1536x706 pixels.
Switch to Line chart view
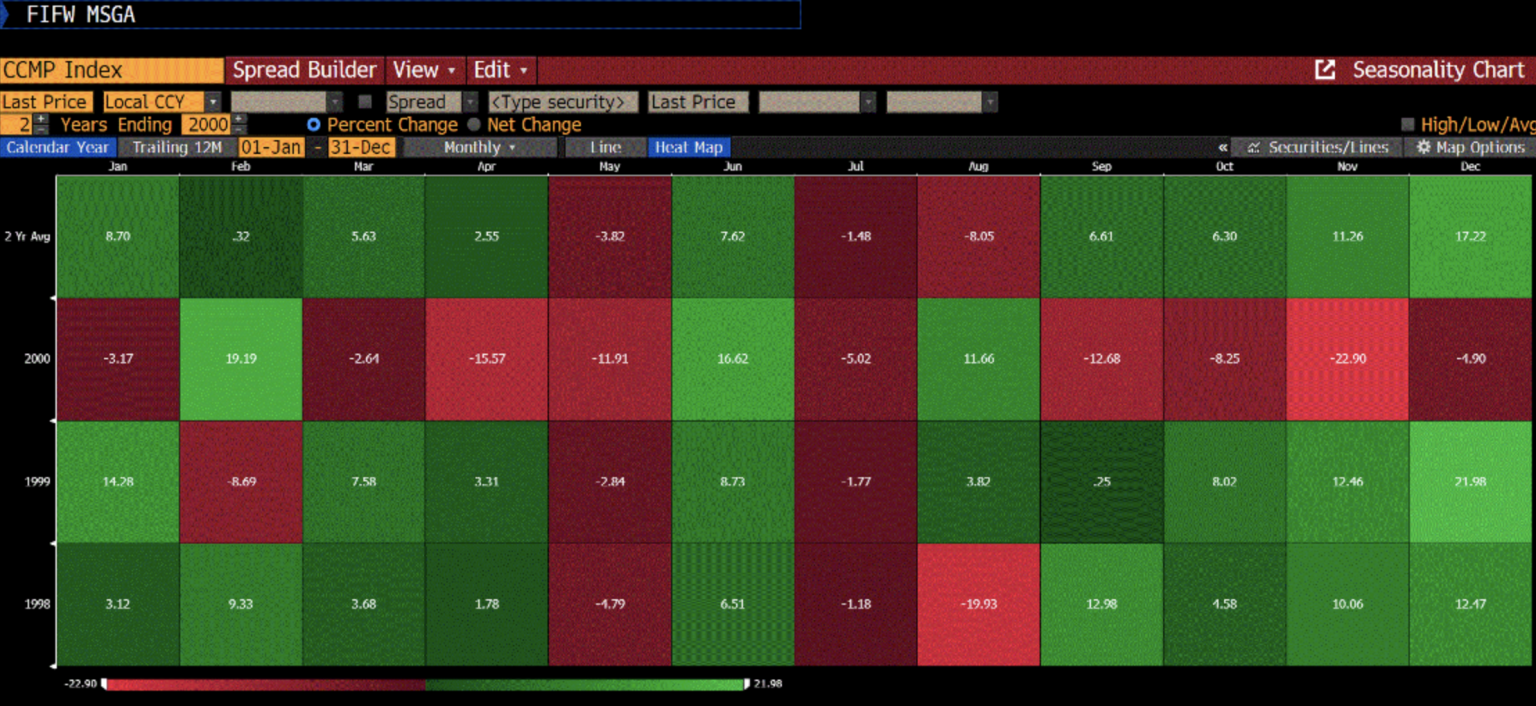click(x=605, y=147)
